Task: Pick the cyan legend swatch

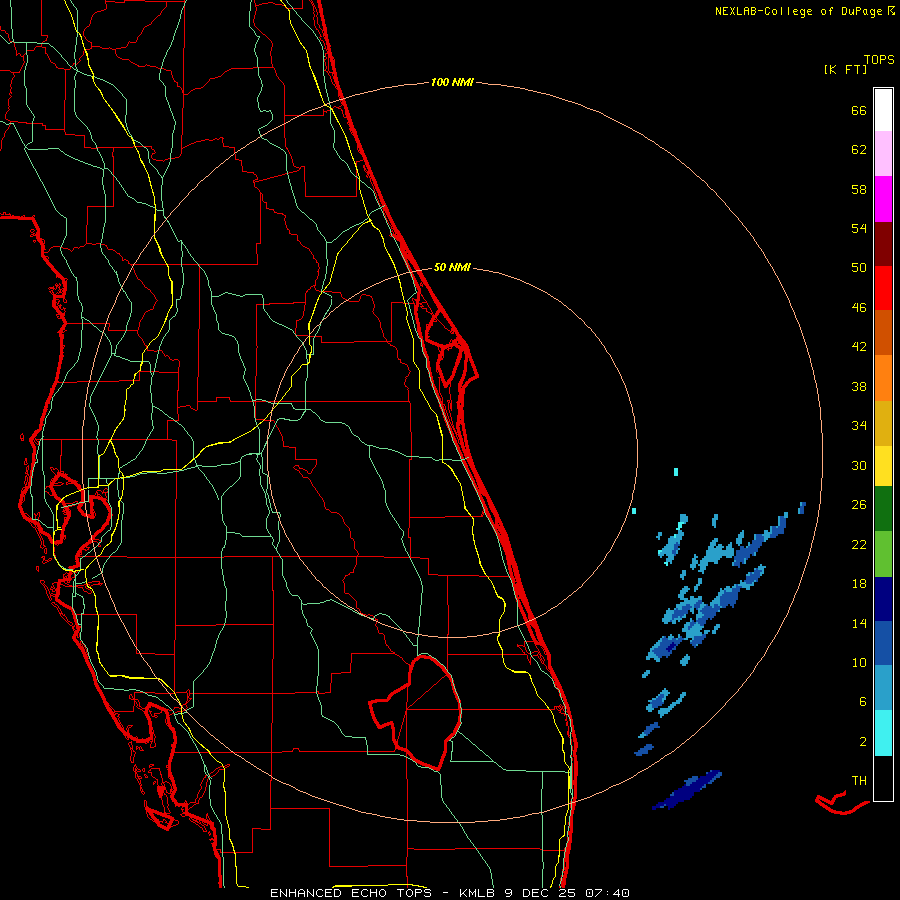Action: 883,733
